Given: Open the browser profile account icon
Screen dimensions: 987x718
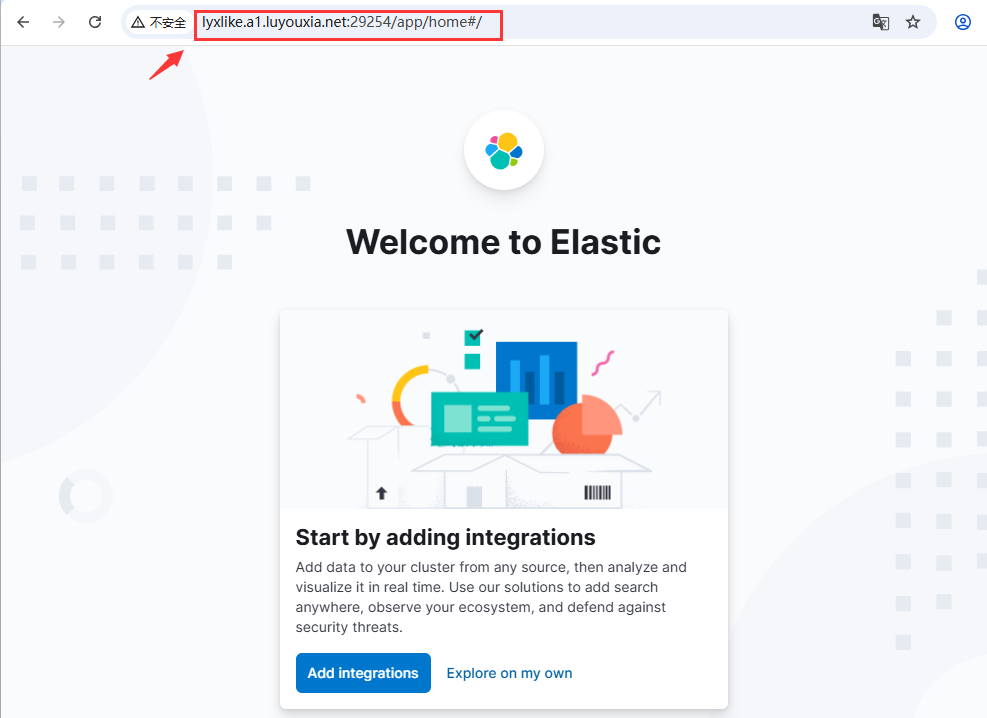Looking at the screenshot, I should coord(962,23).
